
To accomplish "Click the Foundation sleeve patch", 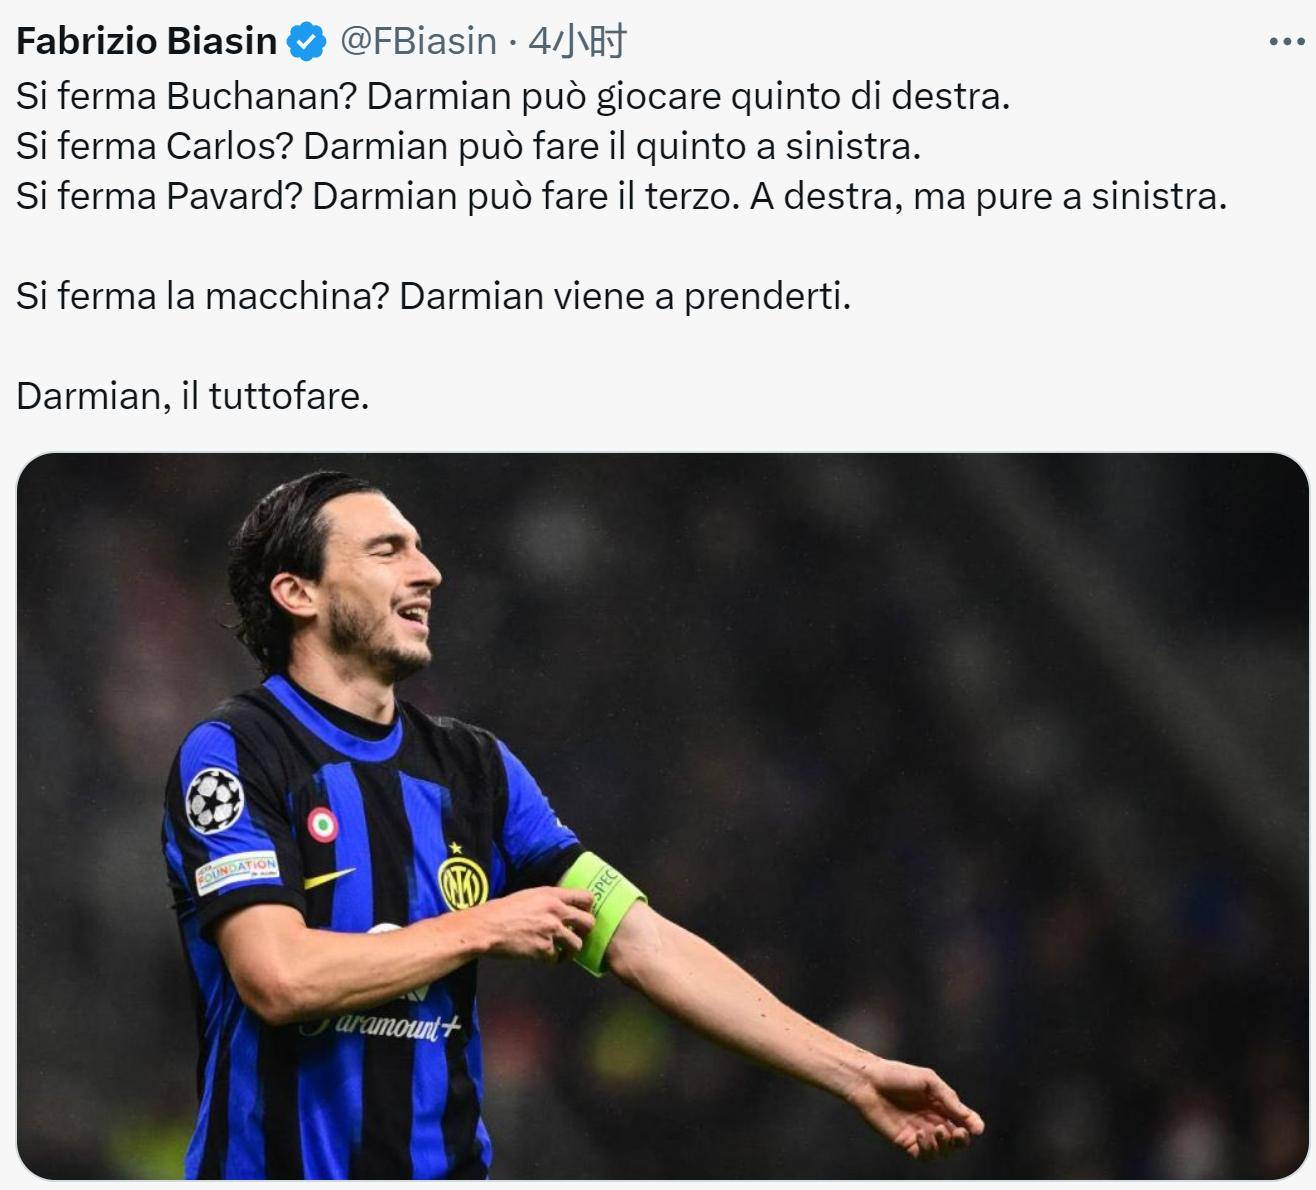I will (236, 871).
